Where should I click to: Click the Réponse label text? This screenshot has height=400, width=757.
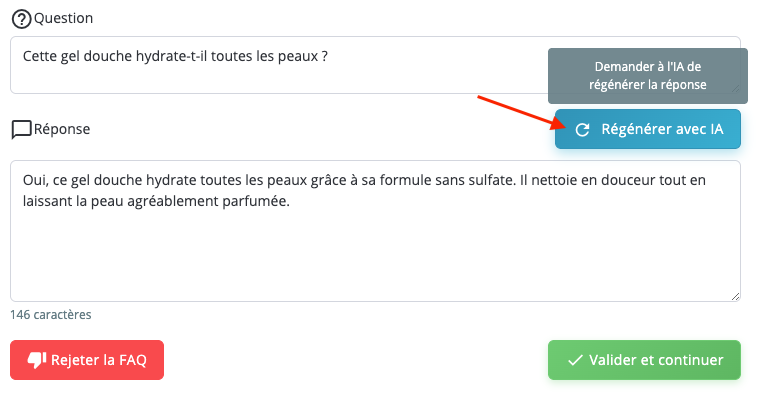(x=62, y=129)
